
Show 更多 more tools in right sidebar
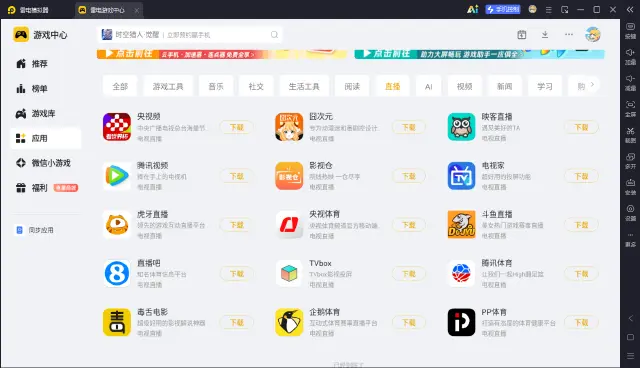(630, 239)
